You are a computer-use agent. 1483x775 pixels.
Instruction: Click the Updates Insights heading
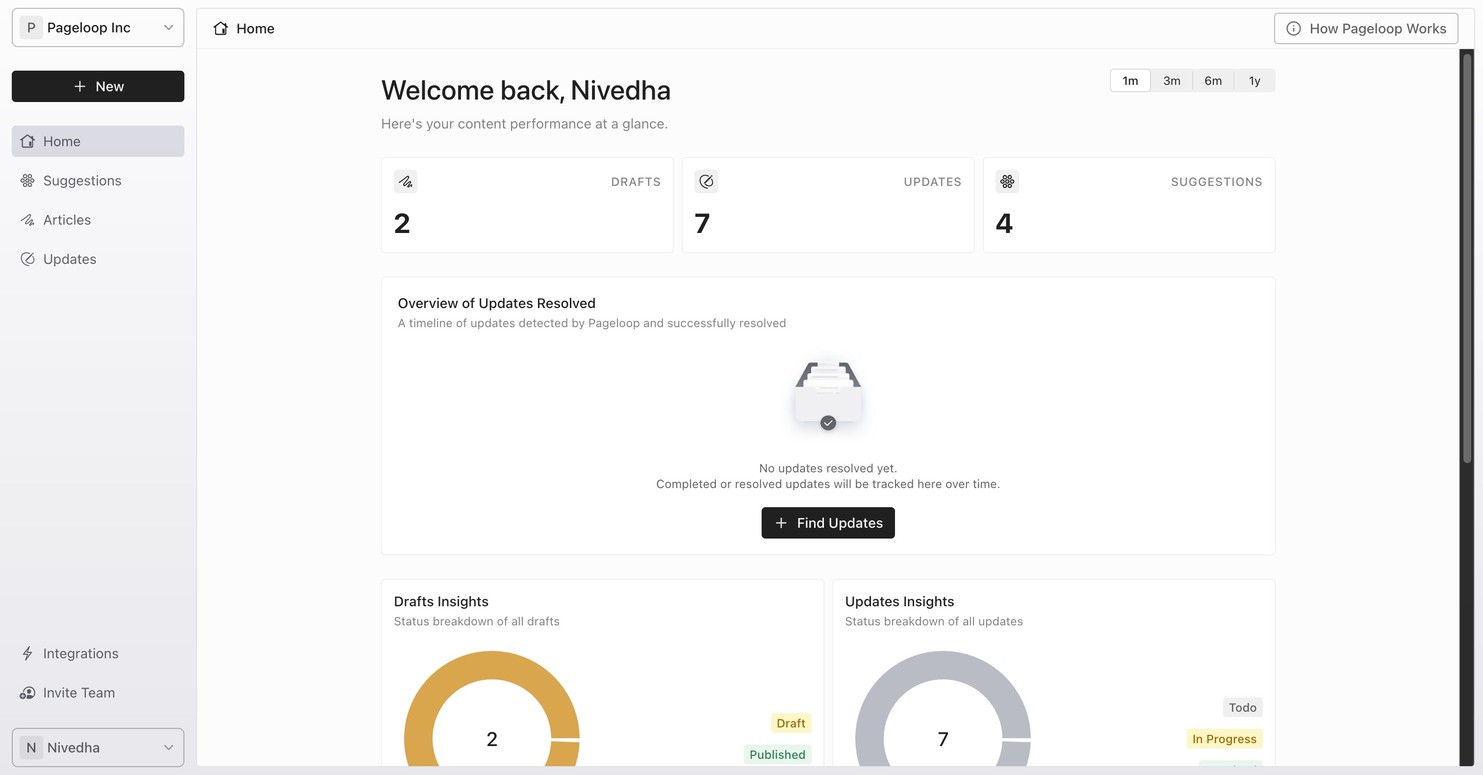(x=899, y=601)
